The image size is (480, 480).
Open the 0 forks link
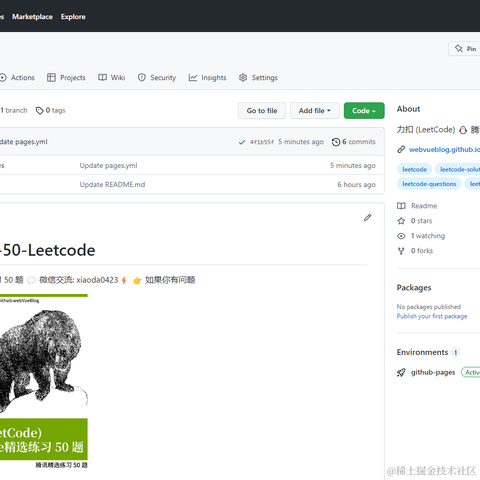pos(422,251)
